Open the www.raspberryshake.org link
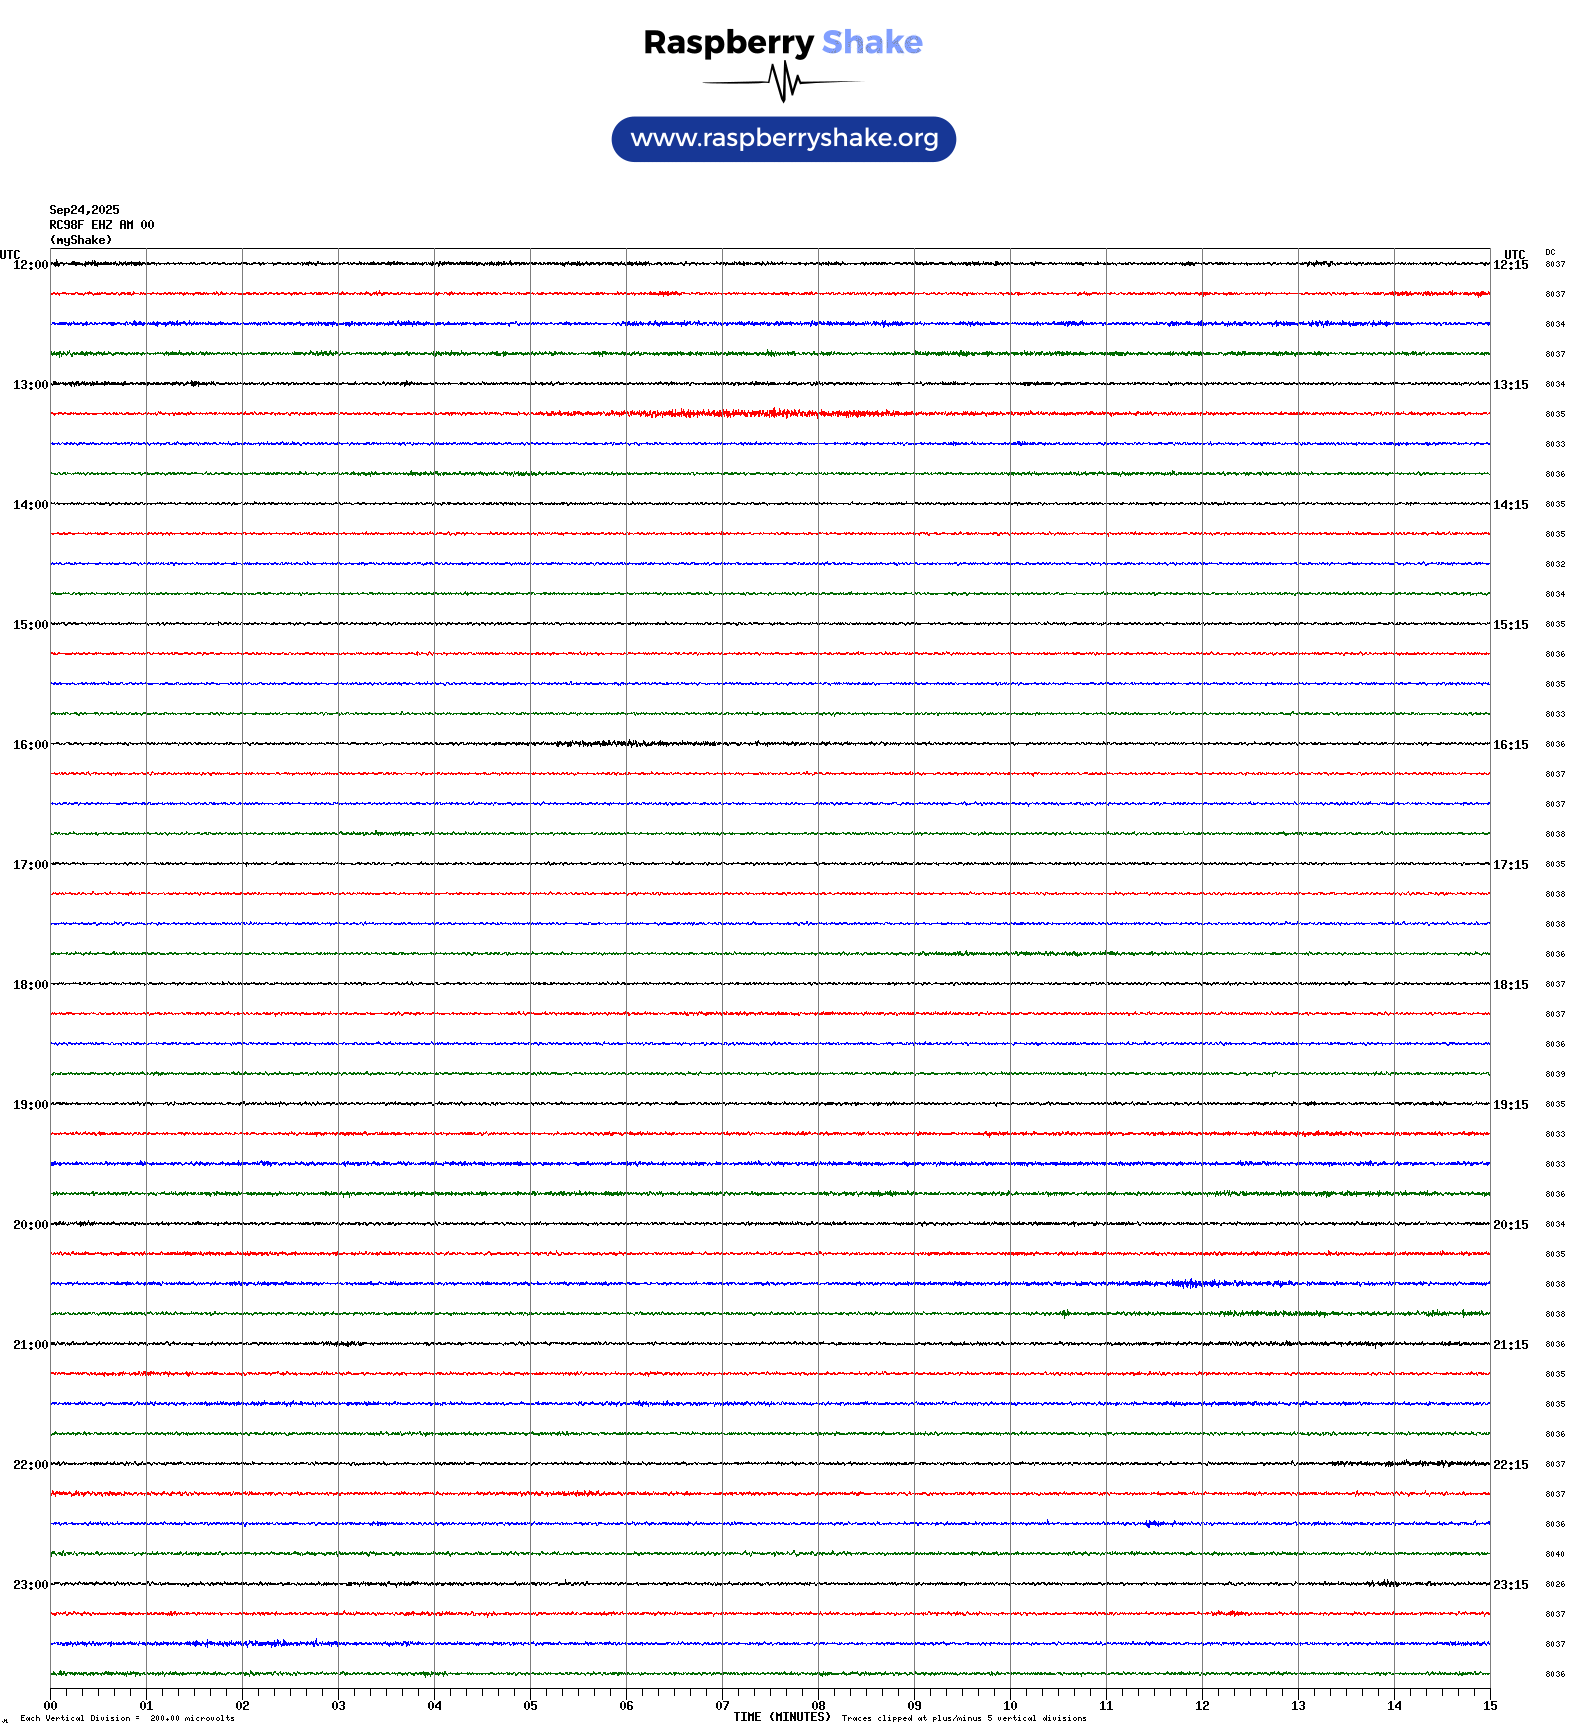This screenshot has width=1570, height=1732. [783, 139]
